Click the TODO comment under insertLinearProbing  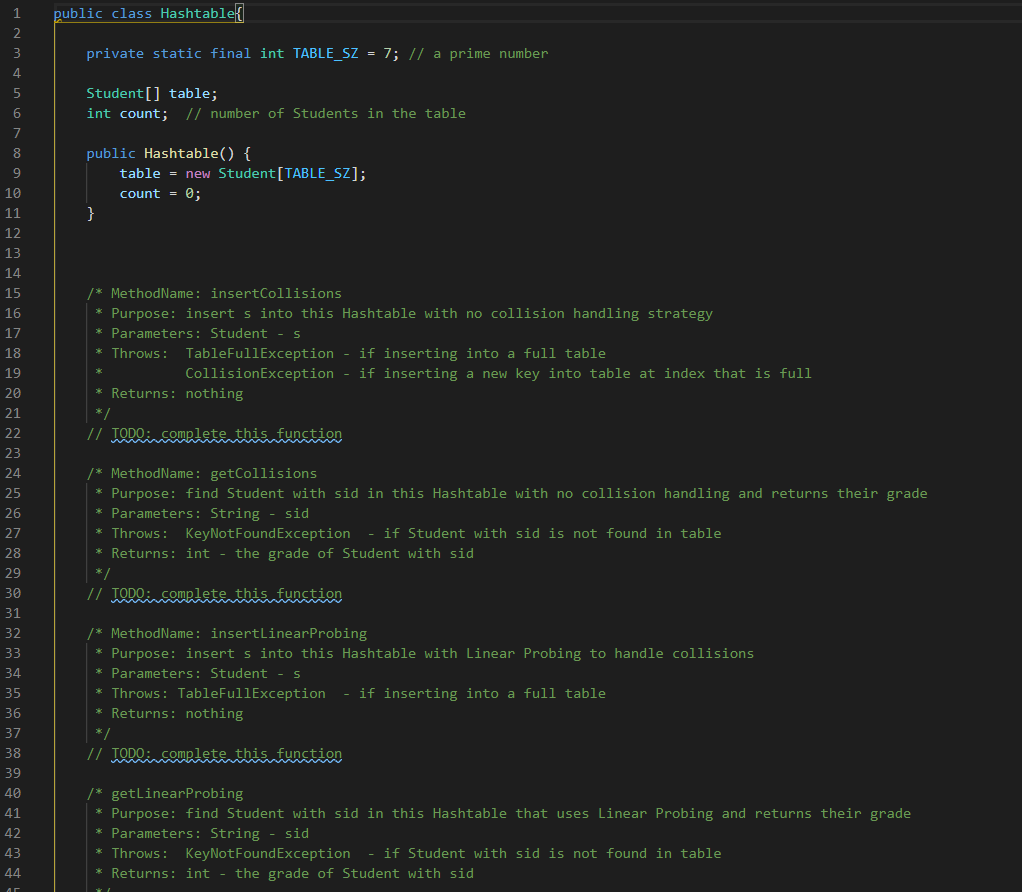tap(226, 753)
